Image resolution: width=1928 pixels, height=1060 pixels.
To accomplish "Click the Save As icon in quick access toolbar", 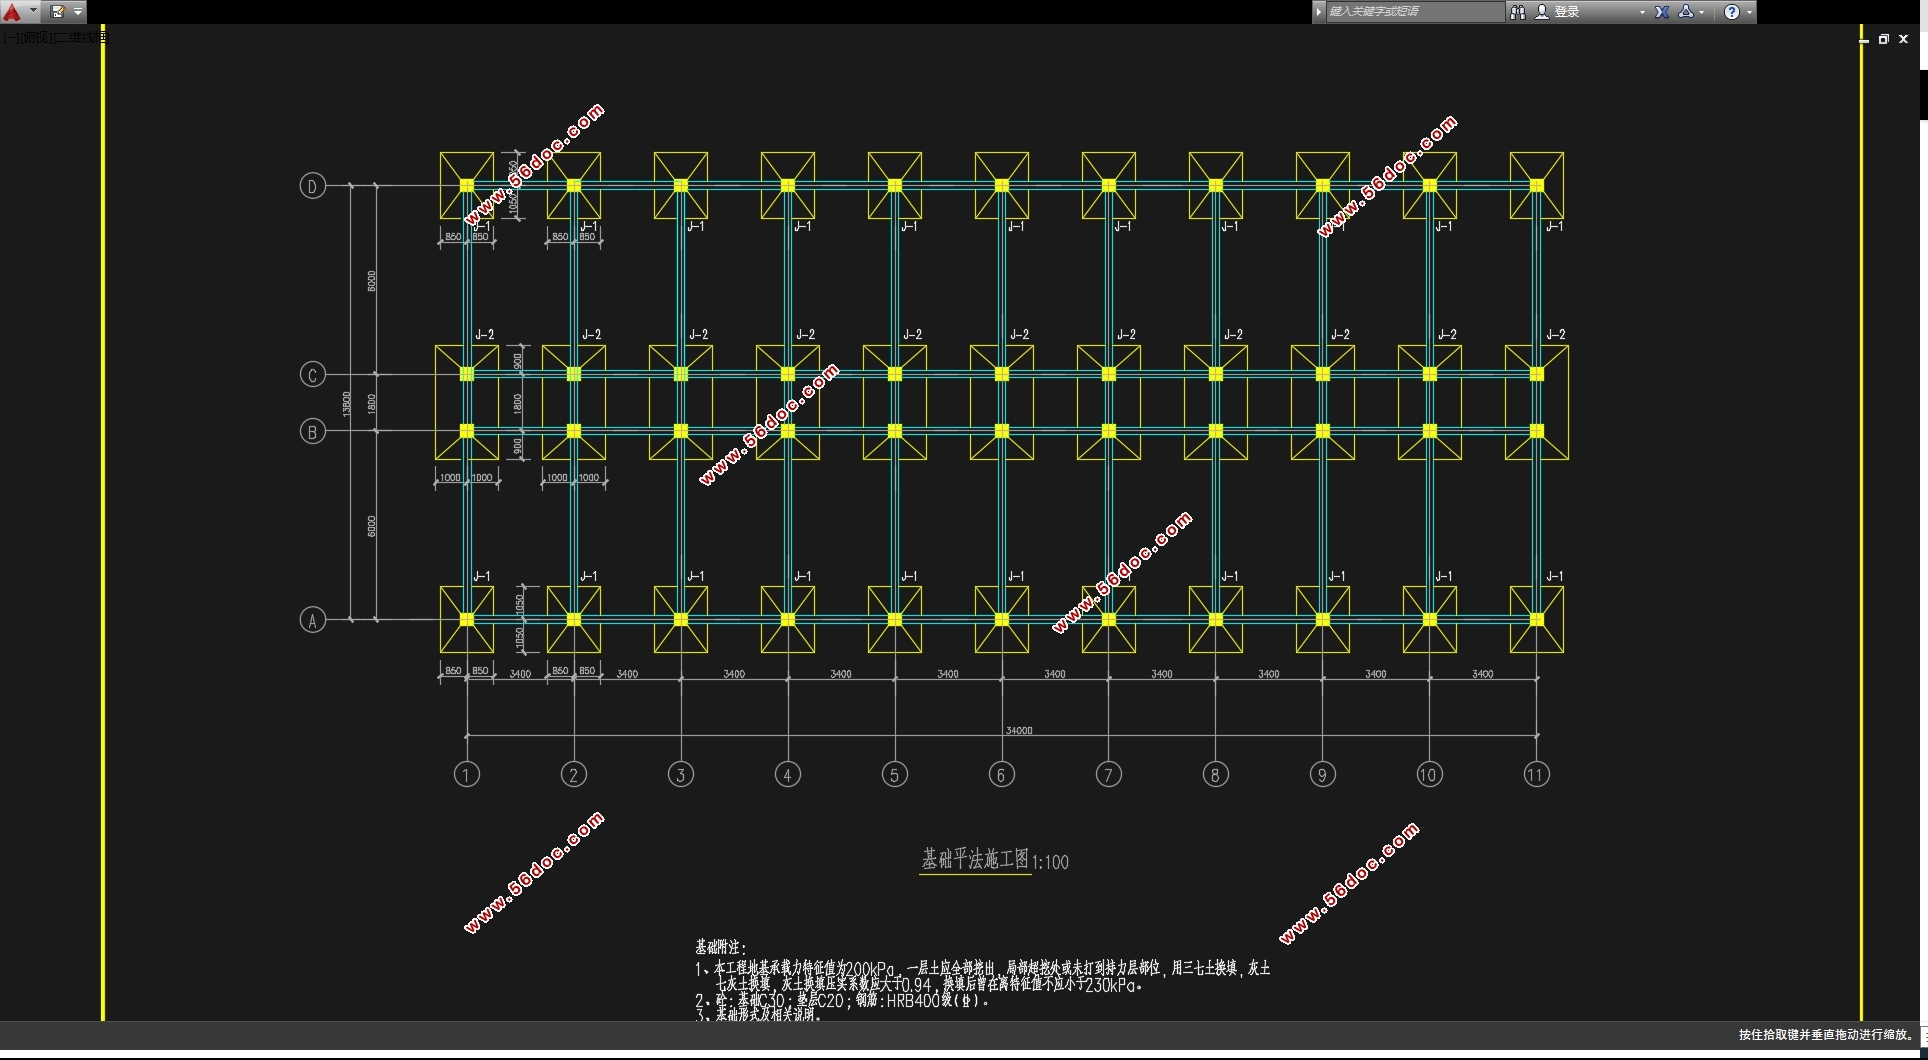I will [57, 12].
